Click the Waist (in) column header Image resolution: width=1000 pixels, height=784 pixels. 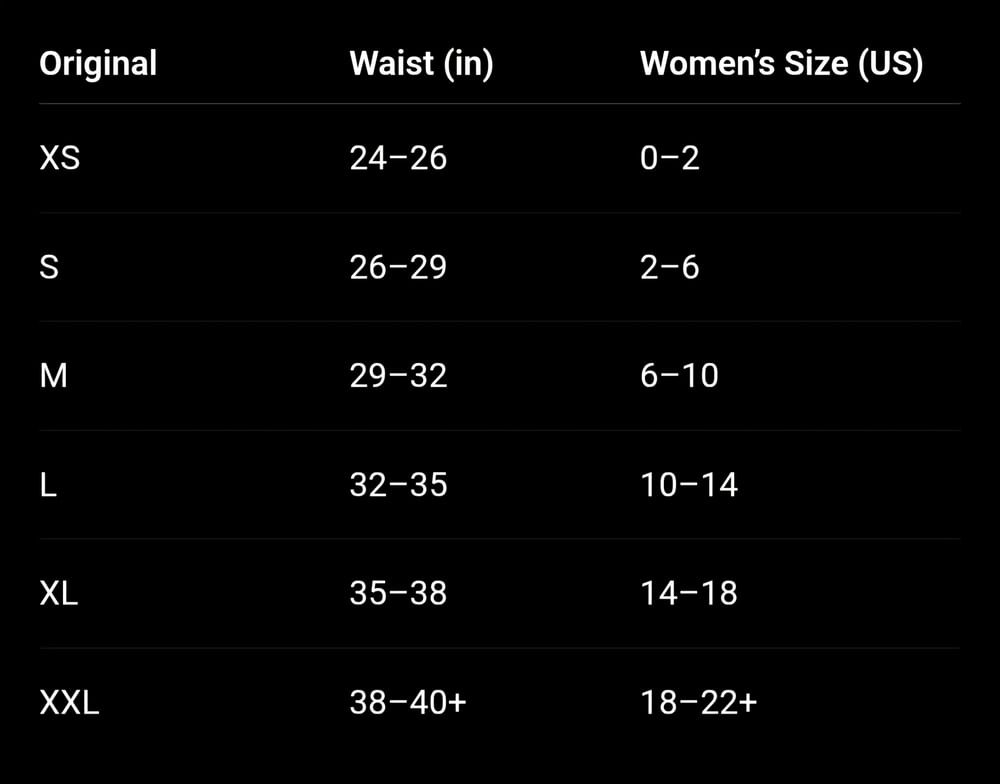pos(421,64)
